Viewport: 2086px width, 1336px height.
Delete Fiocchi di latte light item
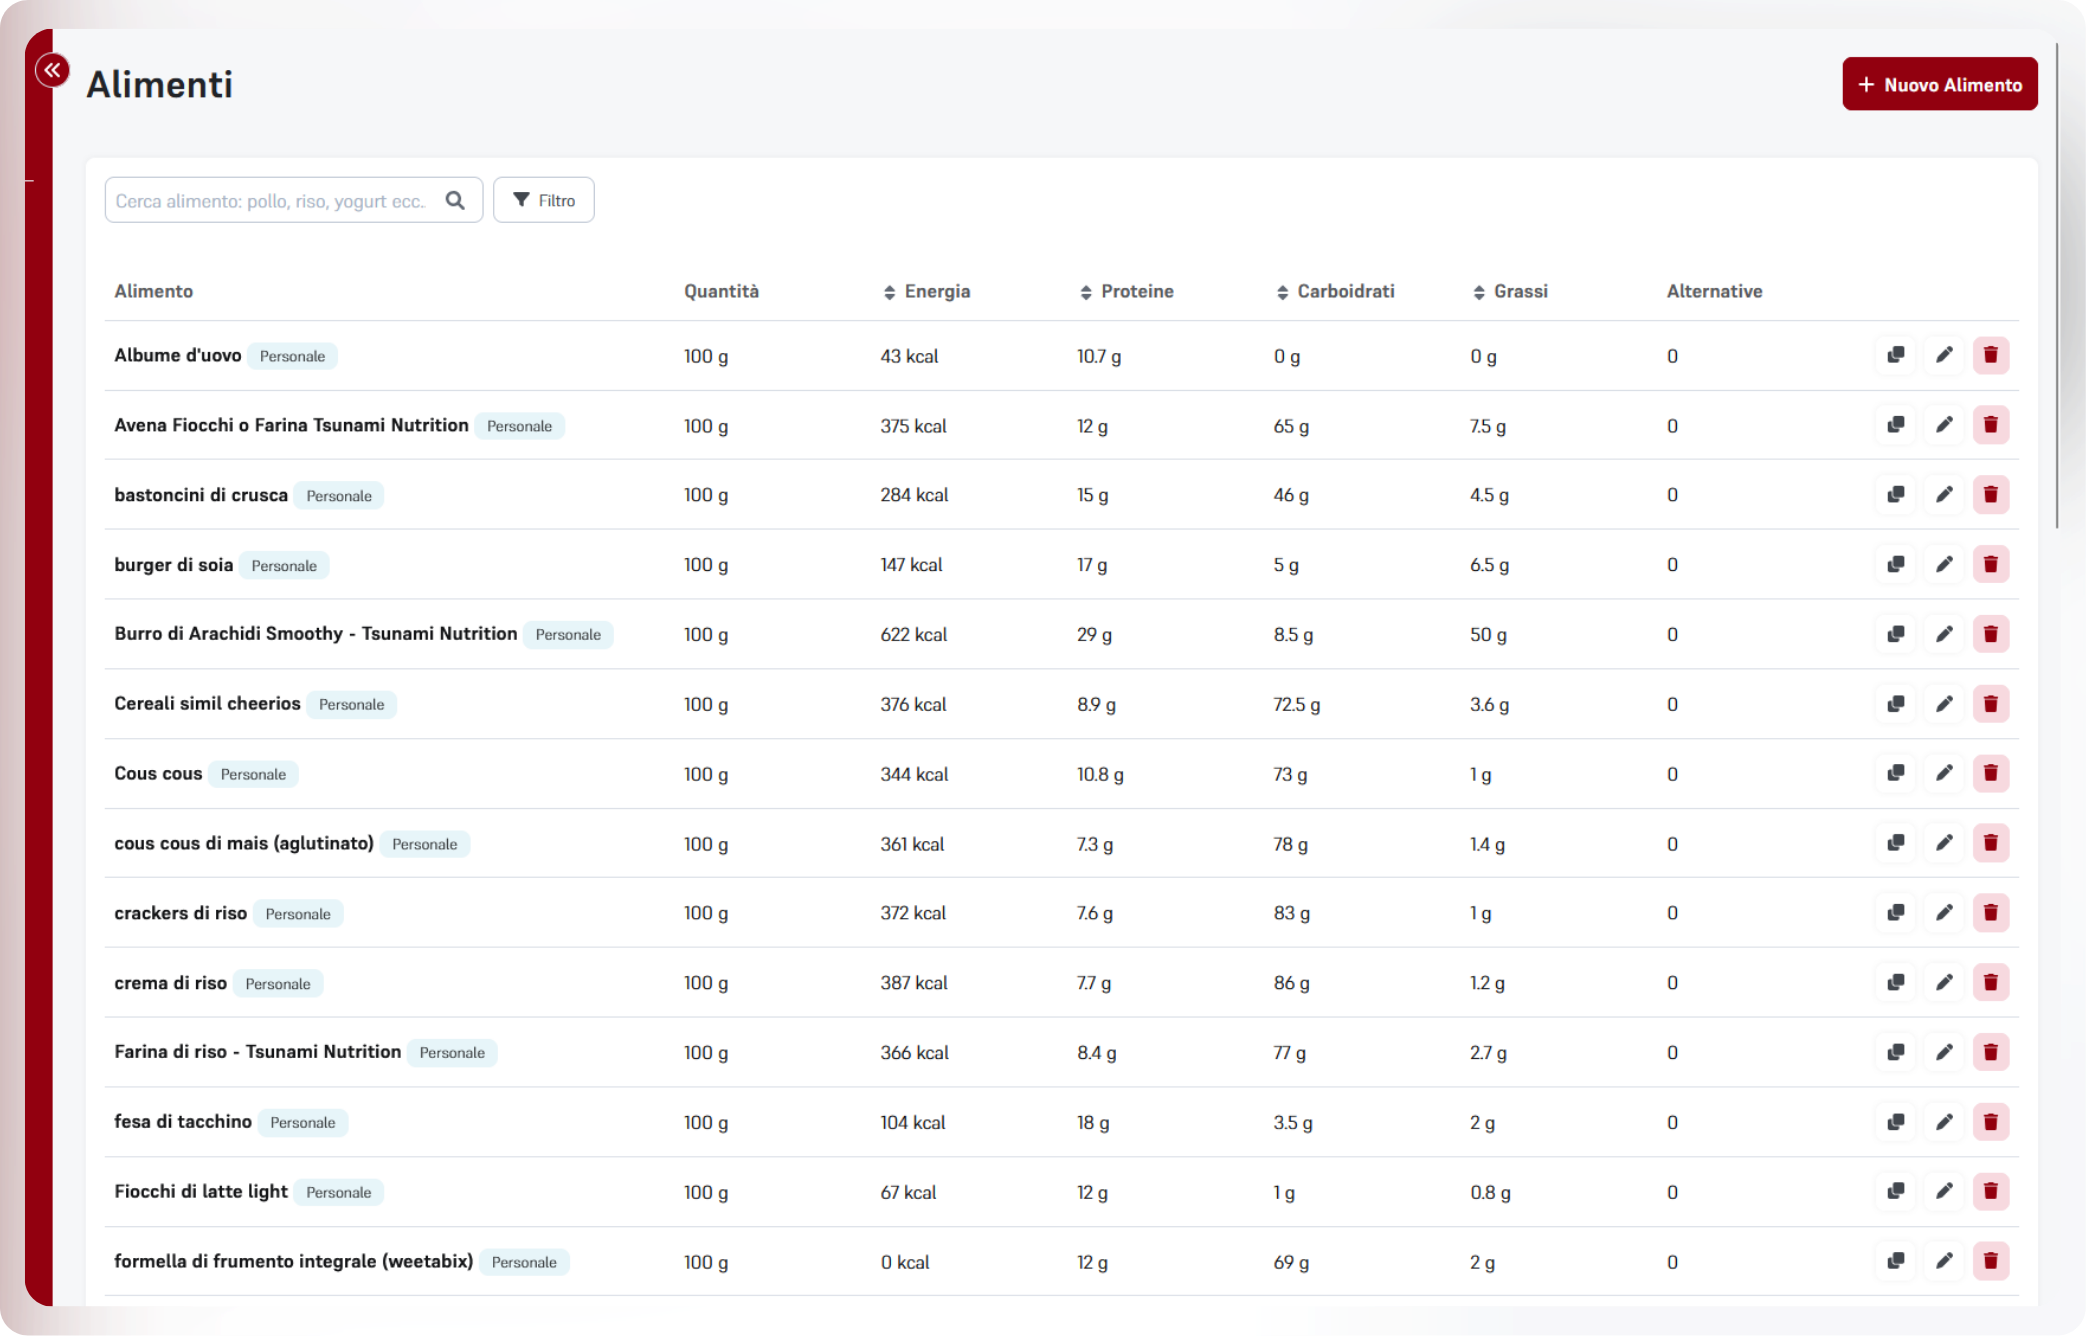[1990, 1191]
